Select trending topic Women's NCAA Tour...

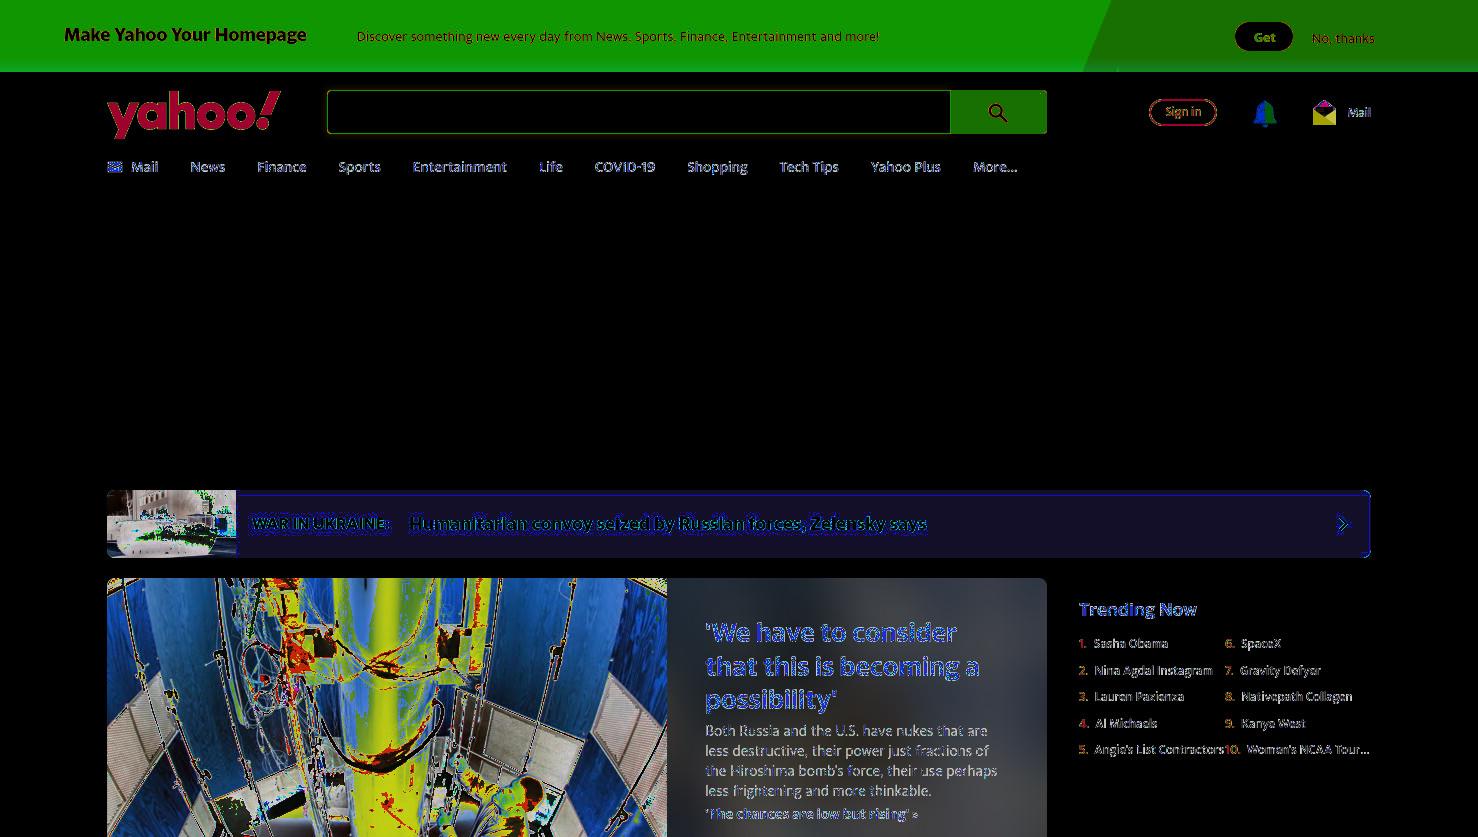[1308, 750]
